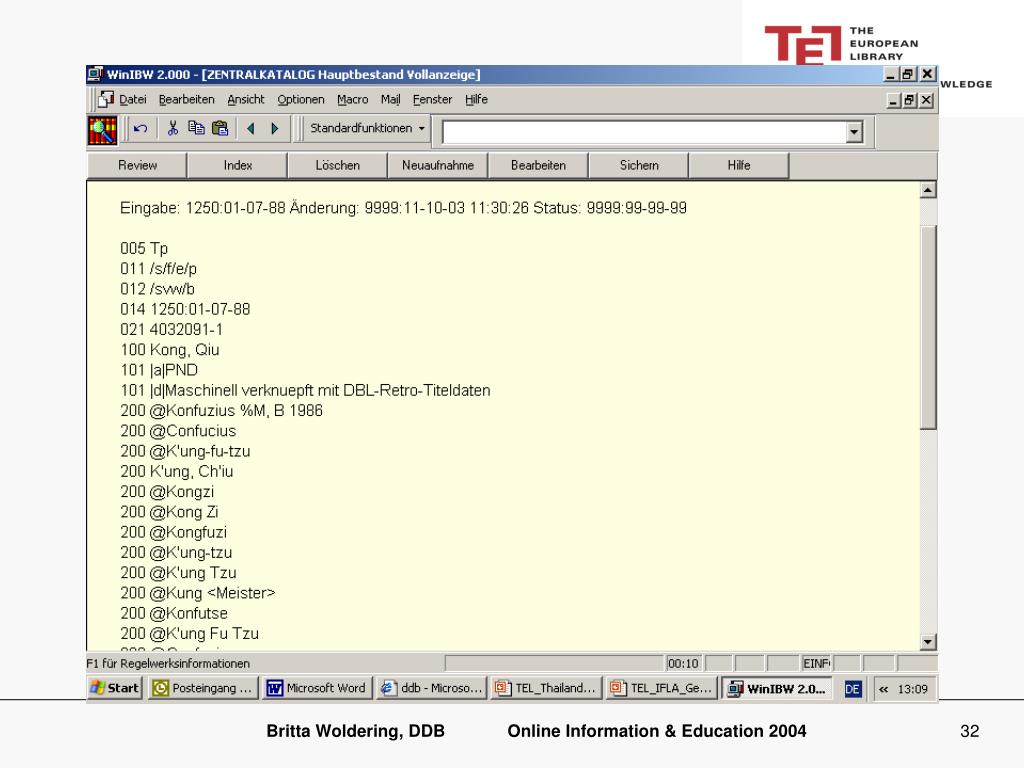Click into the command input field

pyautogui.click(x=644, y=132)
